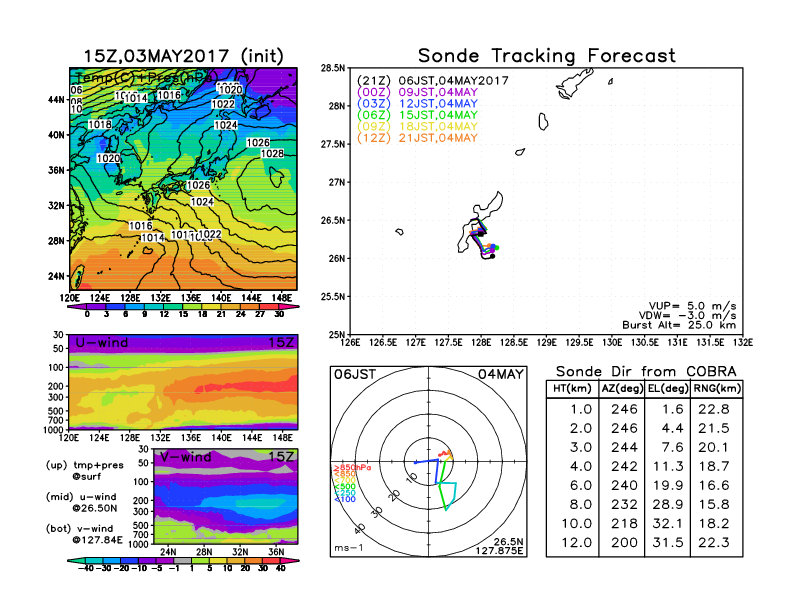The width and height of the screenshot is (792, 612).
Task: Select the '(21Z) 06JST,04MAY2017' legend entry
Action: pos(432,81)
